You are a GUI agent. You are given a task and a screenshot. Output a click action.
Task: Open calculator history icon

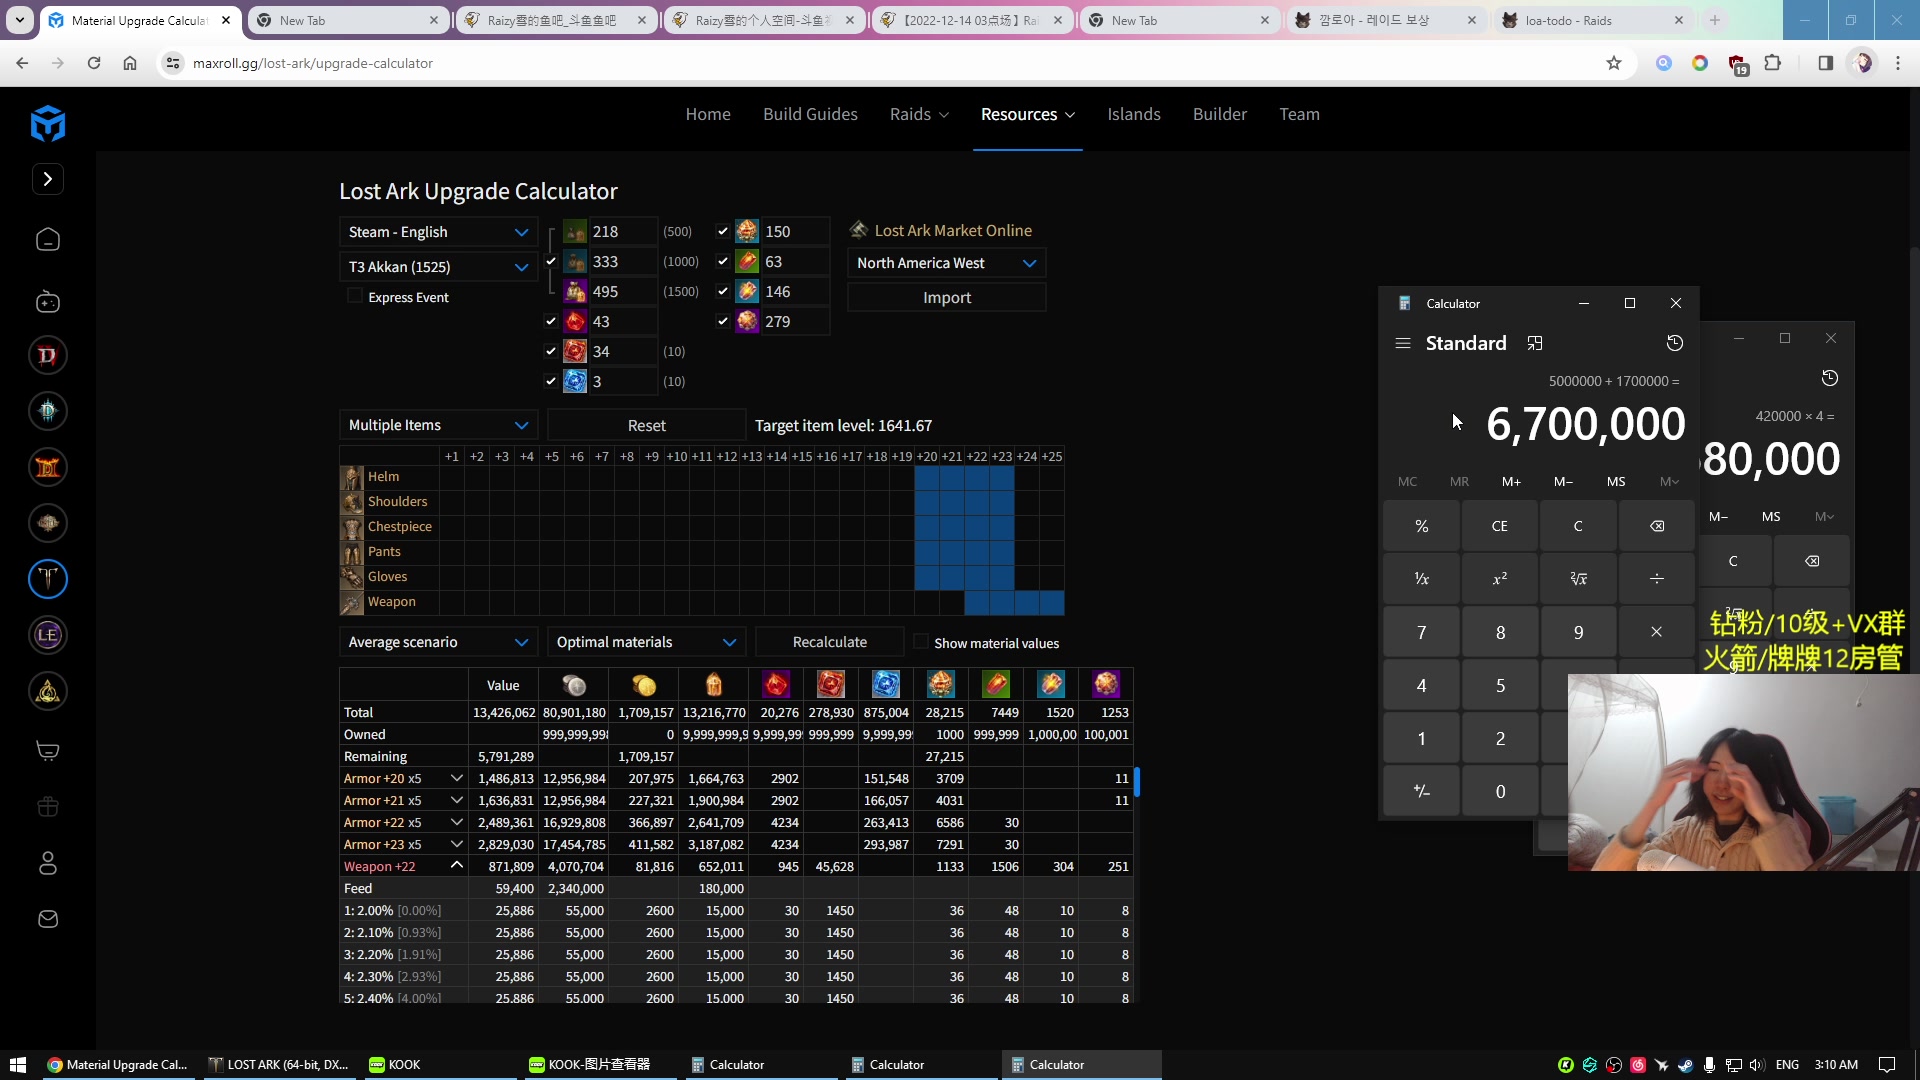1675,343
